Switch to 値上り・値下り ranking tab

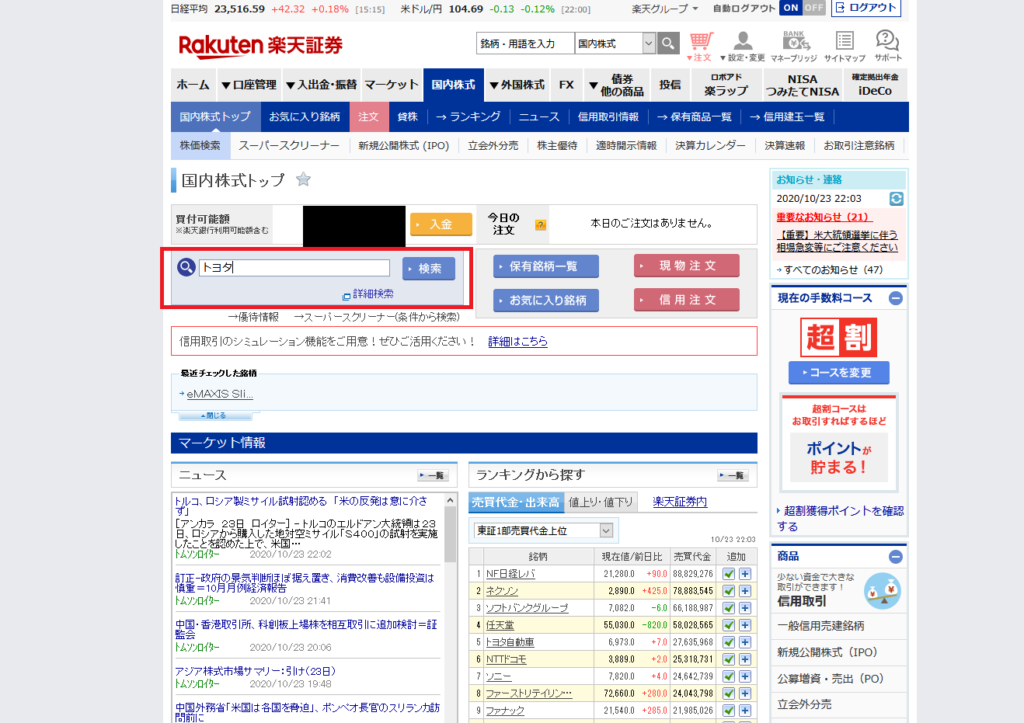(x=600, y=502)
